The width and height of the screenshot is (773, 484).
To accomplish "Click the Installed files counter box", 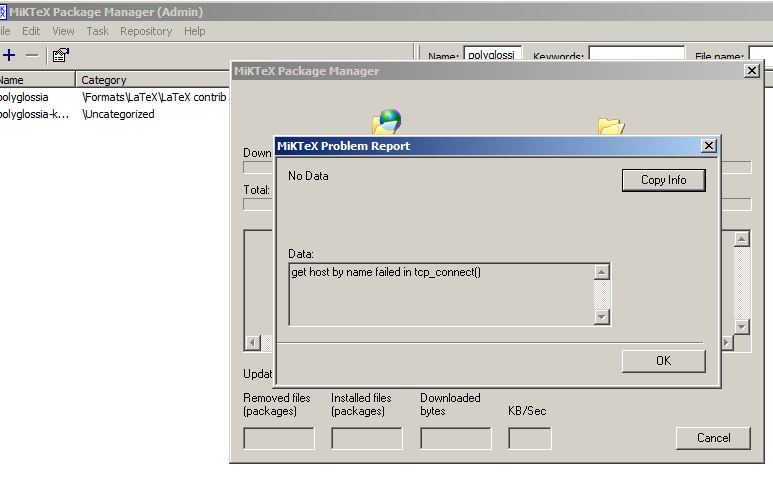I will (x=367, y=438).
